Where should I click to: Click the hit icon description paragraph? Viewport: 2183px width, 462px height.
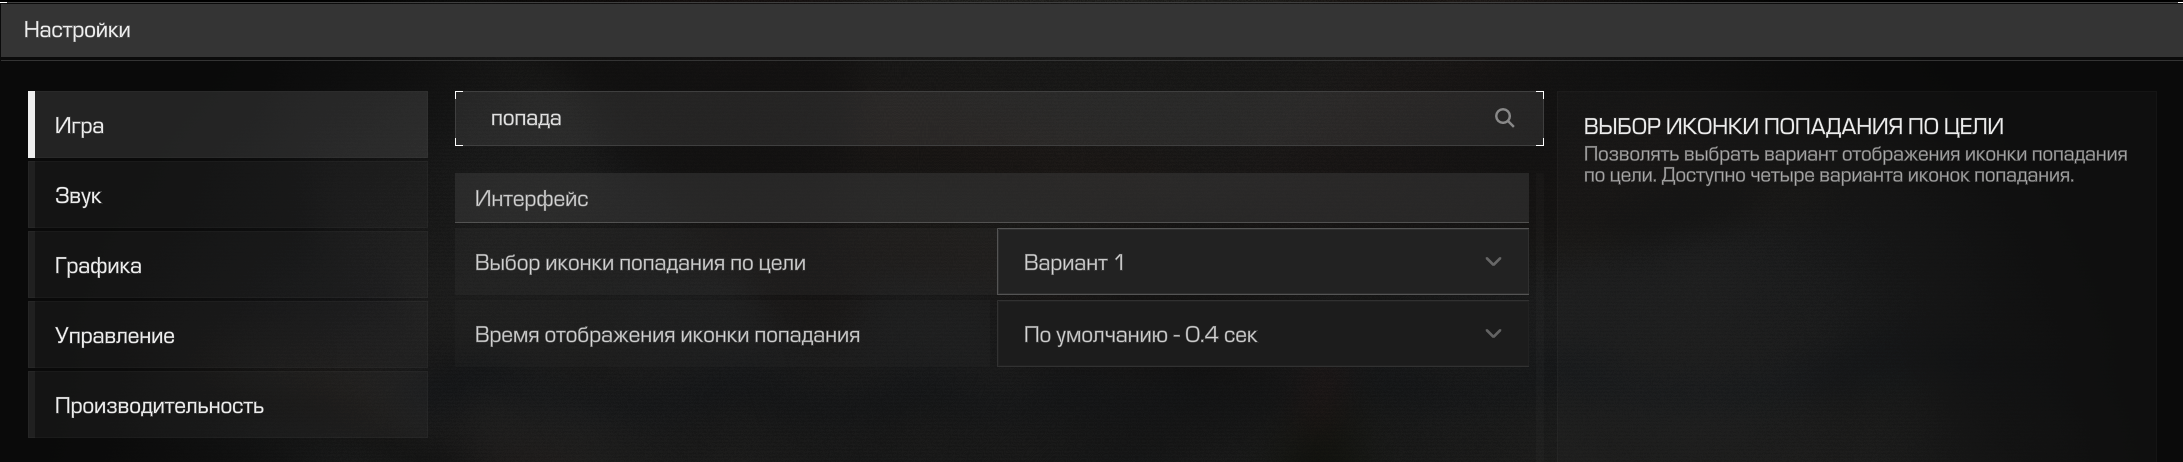pos(1855,165)
